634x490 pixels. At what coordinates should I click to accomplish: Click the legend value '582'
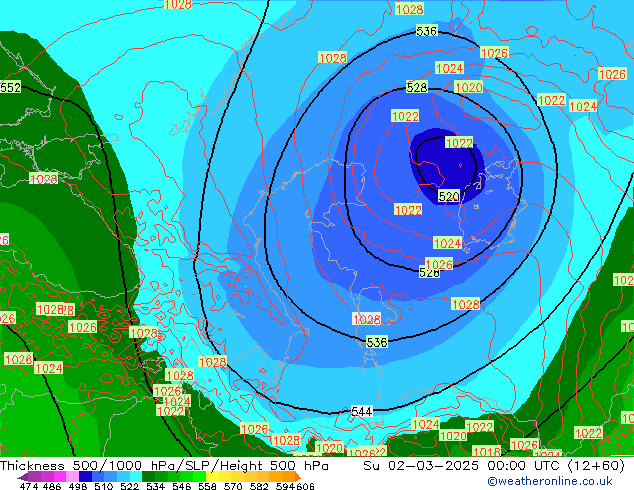[259, 486]
